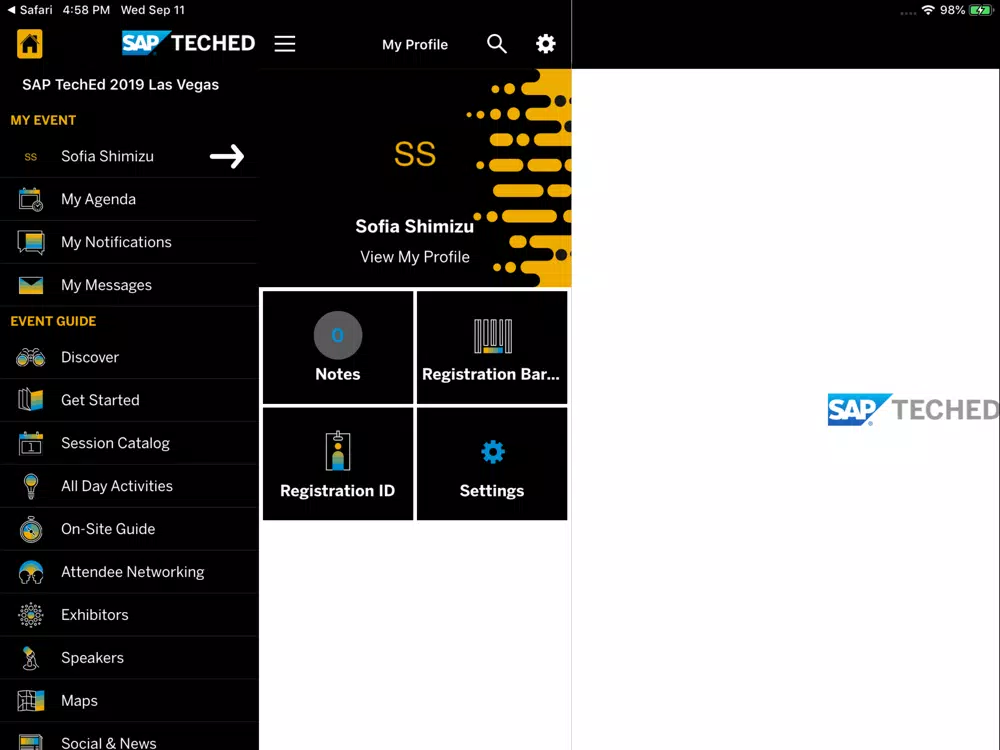Open My Messages menu item
Viewport: 1000px width, 750px height.
tap(129, 285)
